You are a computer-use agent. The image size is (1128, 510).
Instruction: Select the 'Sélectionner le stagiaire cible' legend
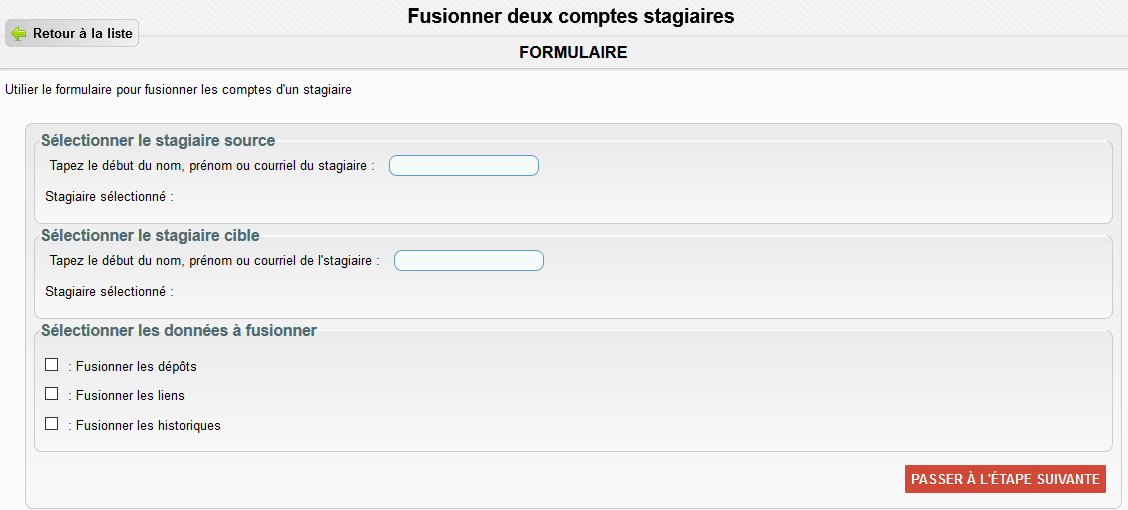pyautogui.click(x=150, y=236)
